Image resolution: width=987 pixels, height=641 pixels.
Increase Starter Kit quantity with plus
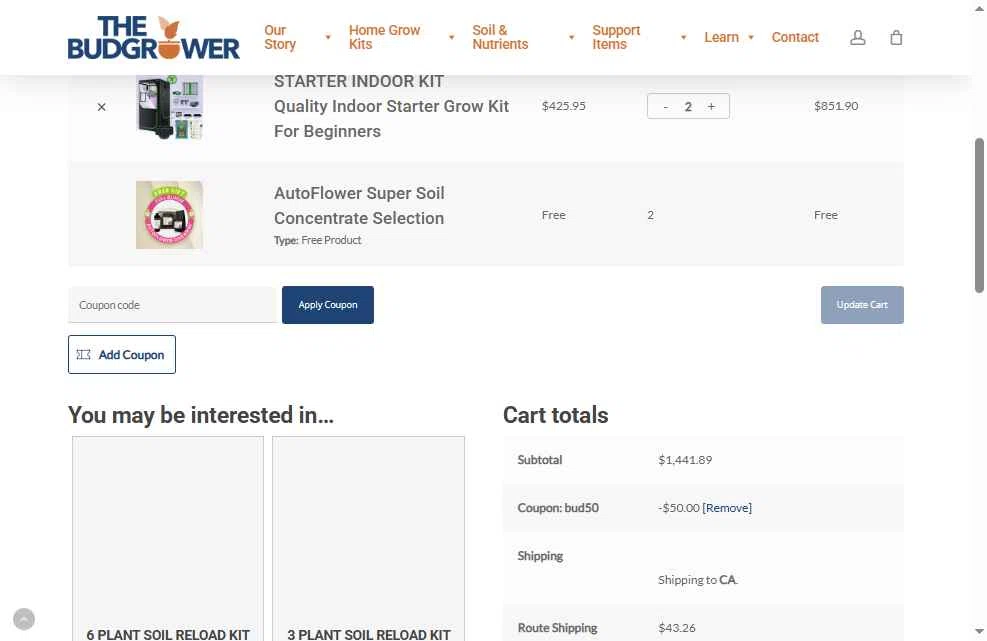point(711,106)
